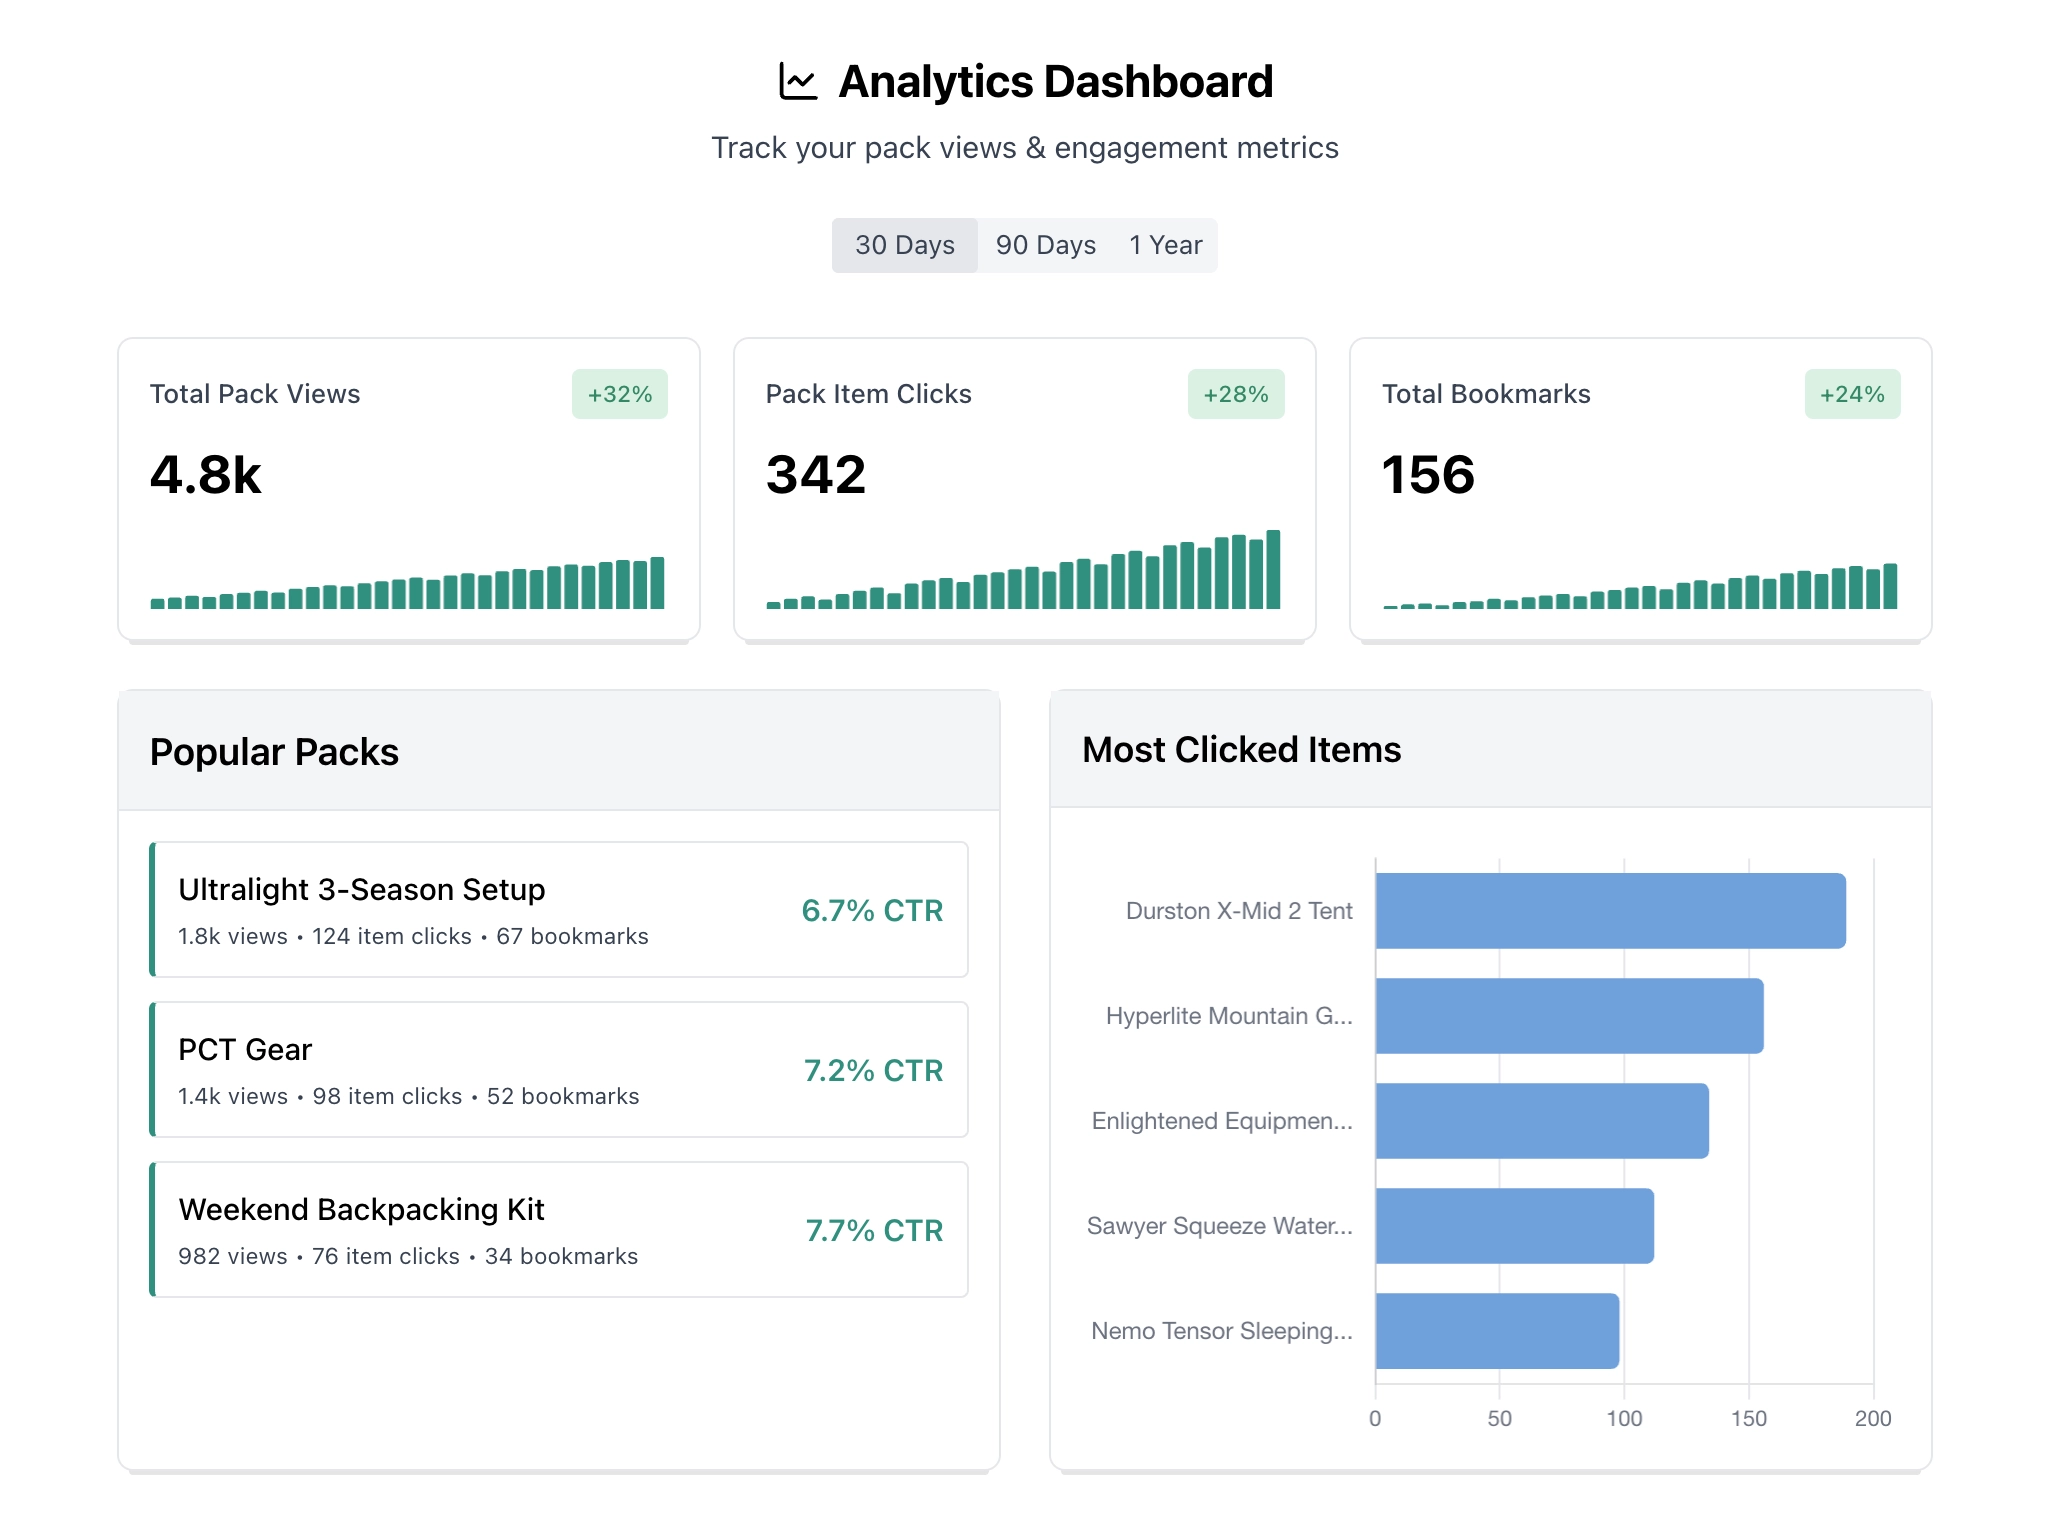Image resolution: width=2056 pixels, height=1516 pixels.
Task: Switch to the 90 Days range
Action: point(1045,245)
